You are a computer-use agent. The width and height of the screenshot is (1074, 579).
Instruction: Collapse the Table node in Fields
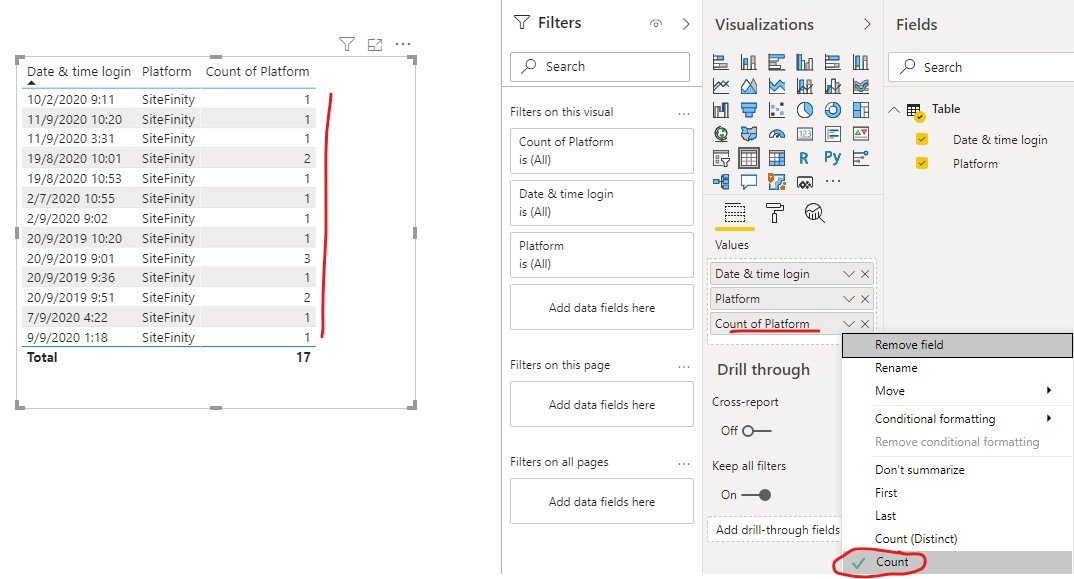[894, 110]
